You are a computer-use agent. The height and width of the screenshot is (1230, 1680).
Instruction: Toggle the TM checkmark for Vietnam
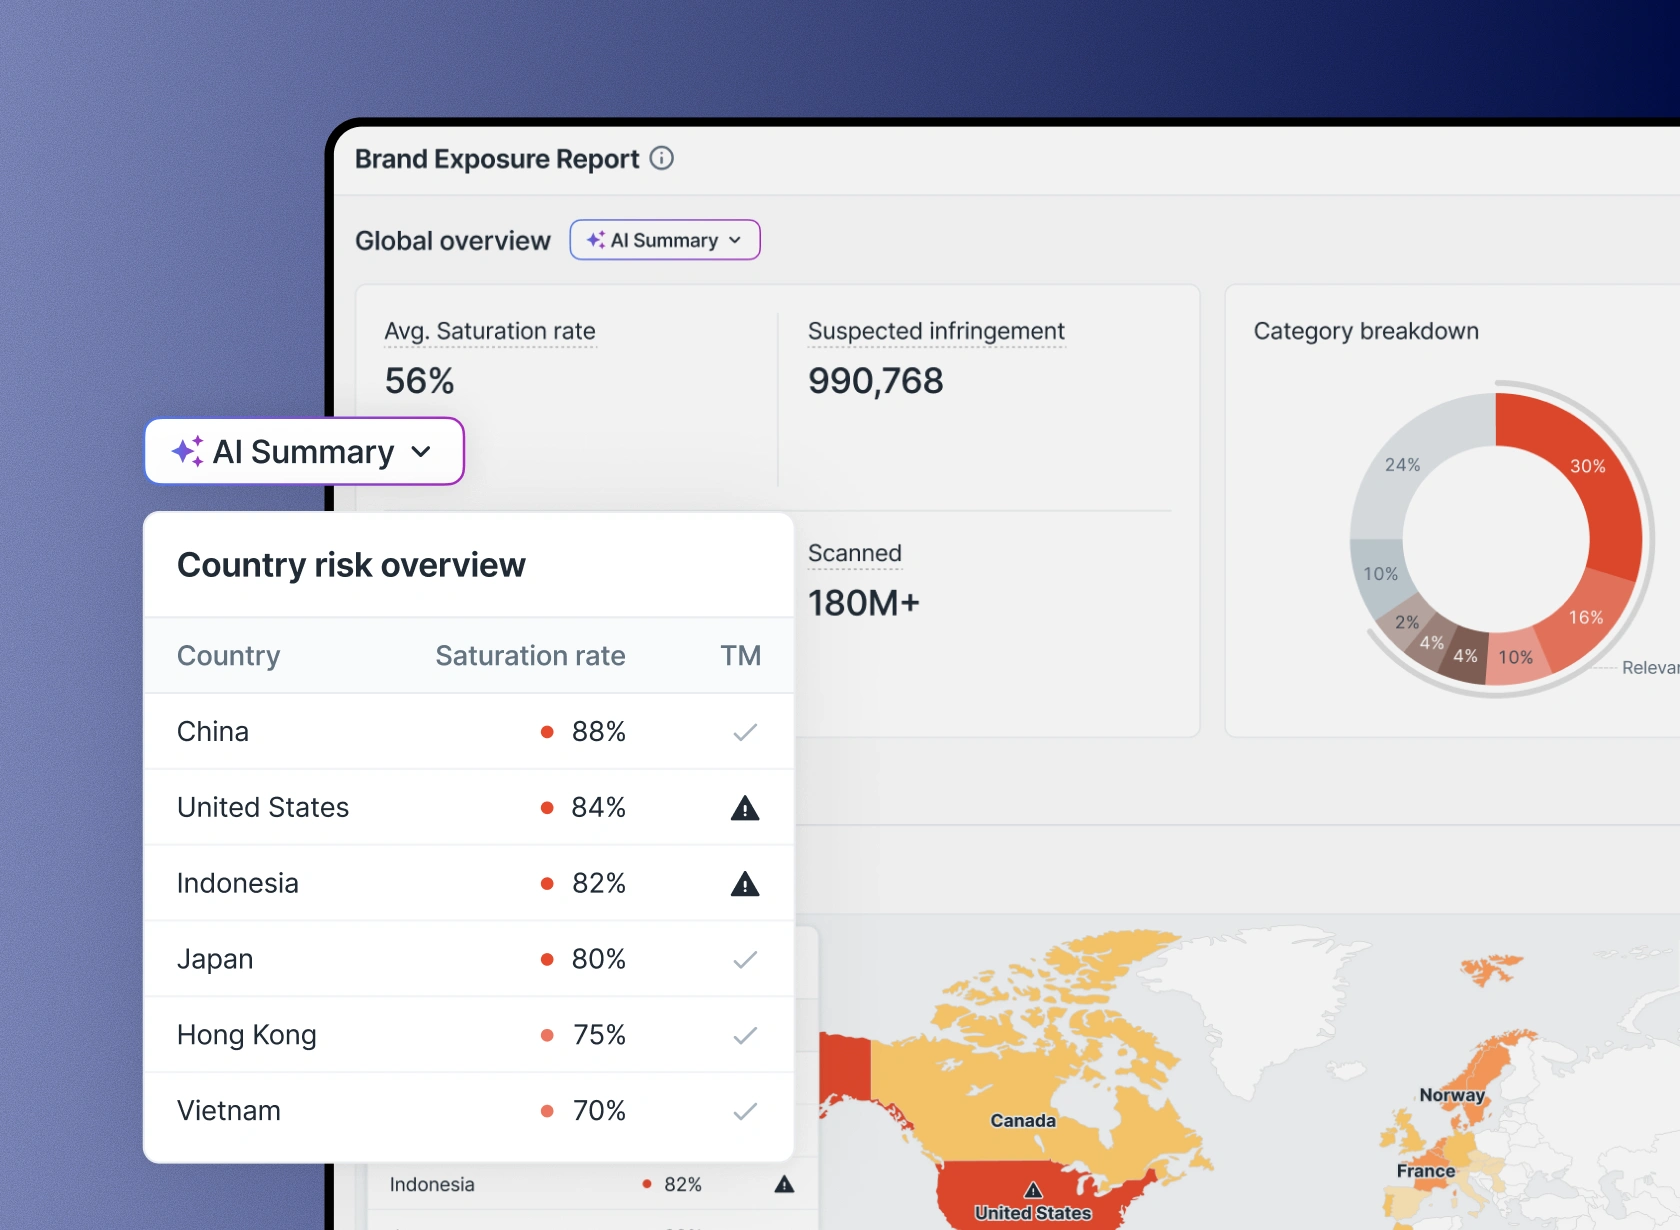(745, 1111)
